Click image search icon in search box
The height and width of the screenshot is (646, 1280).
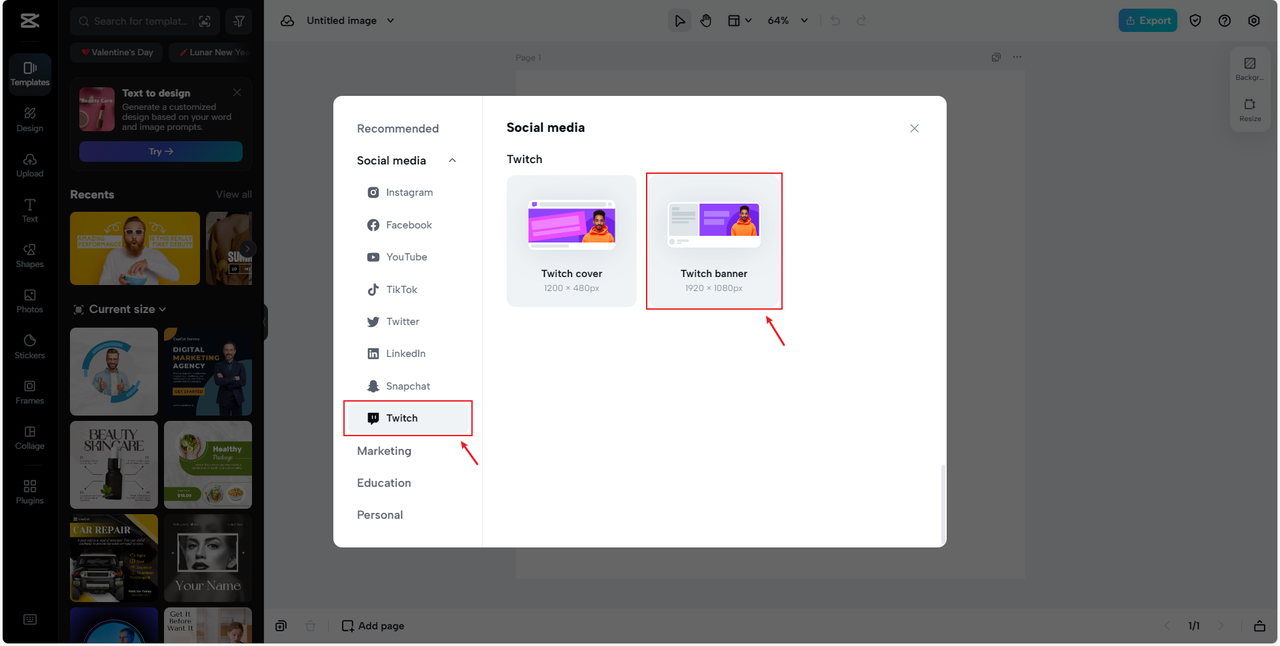pos(205,21)
